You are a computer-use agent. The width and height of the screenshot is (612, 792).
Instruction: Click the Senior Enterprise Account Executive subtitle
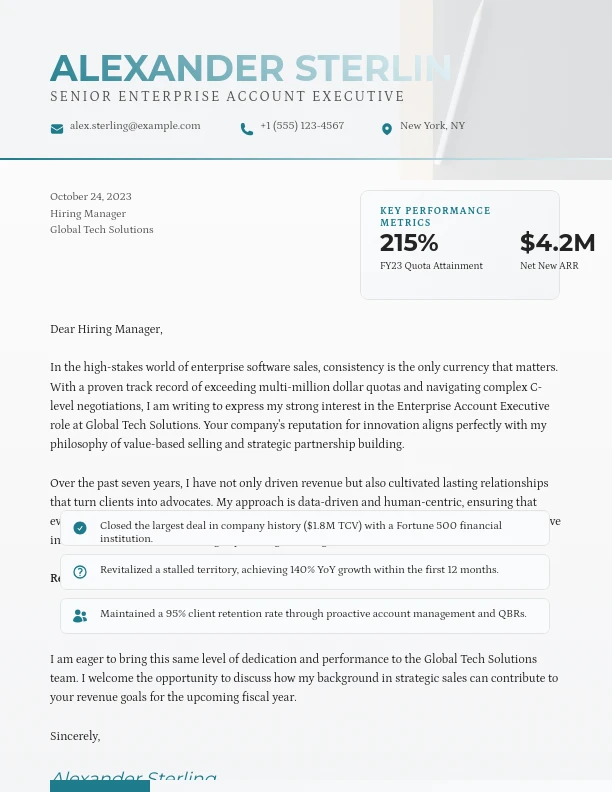point(227,97)
